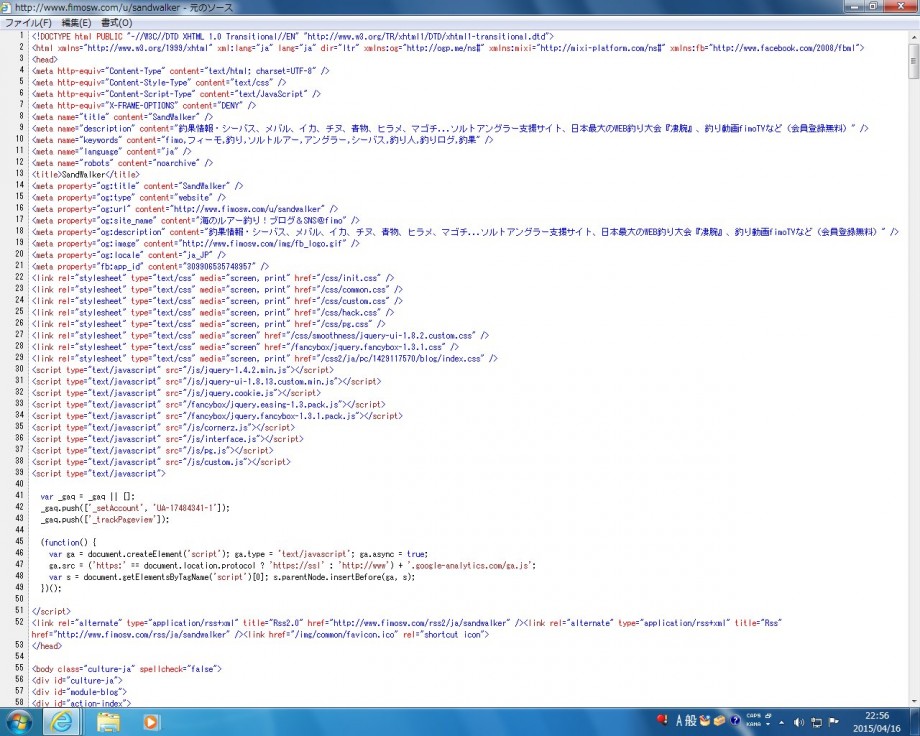Click the vertical scrollbar down arrow
Viewport: 920px width, 736px height.
click(914, 702)
